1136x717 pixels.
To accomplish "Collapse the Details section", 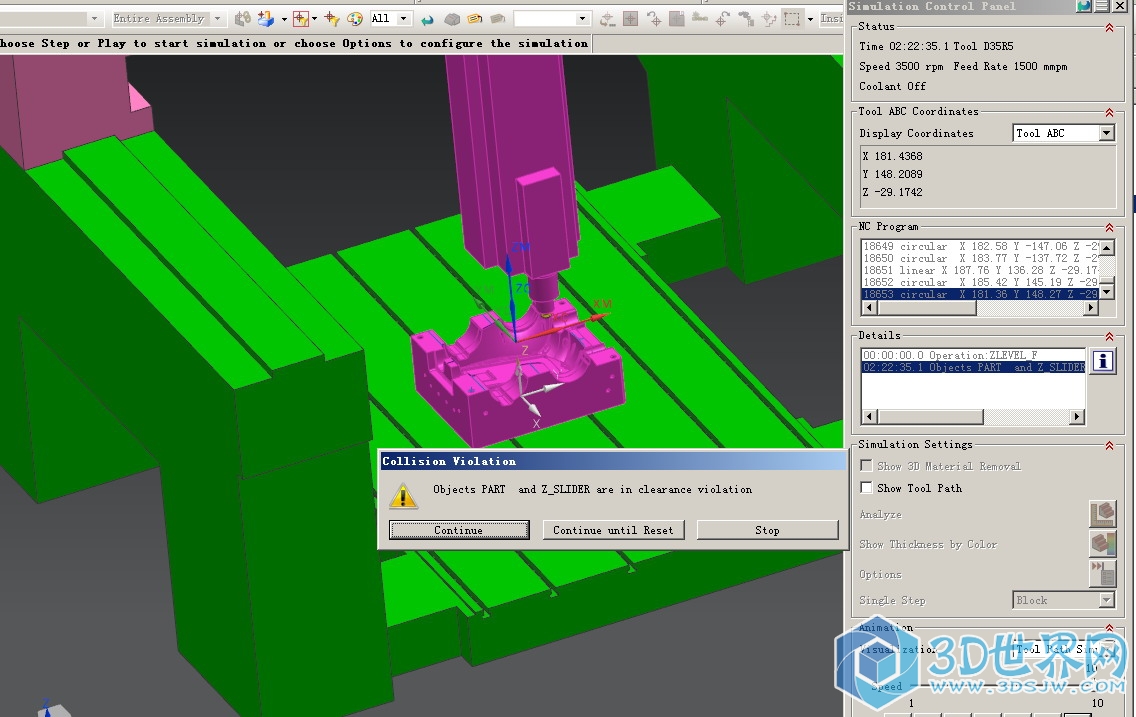I will tap(1109, 336).
